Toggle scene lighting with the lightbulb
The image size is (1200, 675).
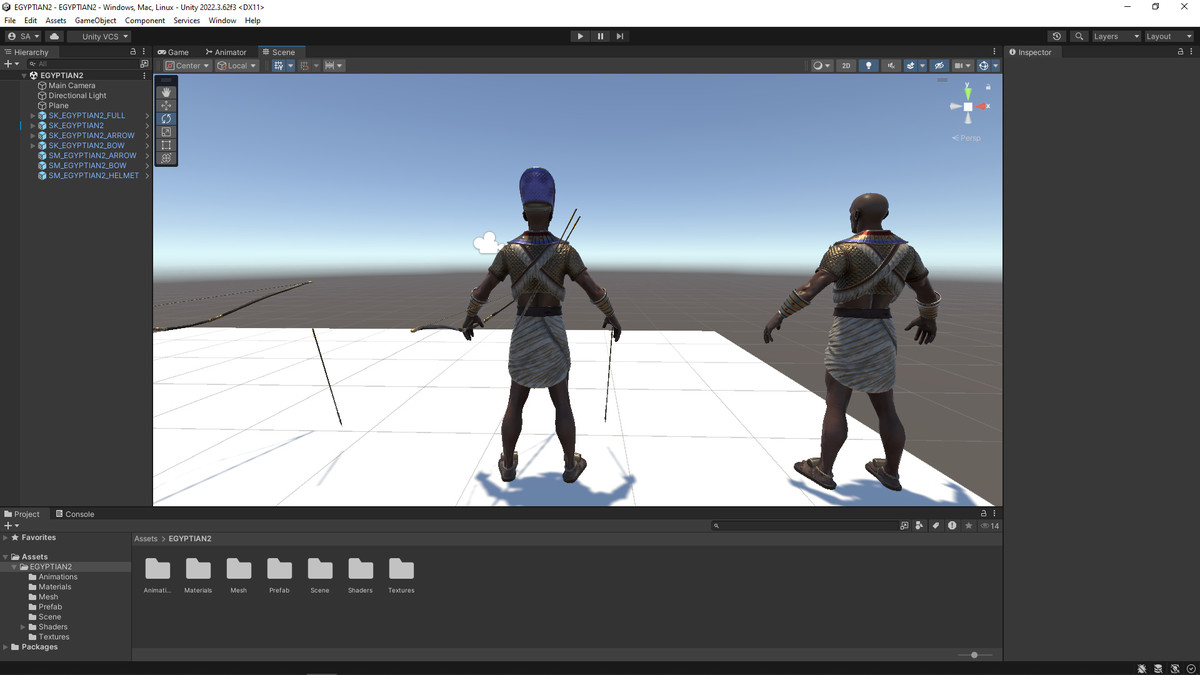click(868, 66)
